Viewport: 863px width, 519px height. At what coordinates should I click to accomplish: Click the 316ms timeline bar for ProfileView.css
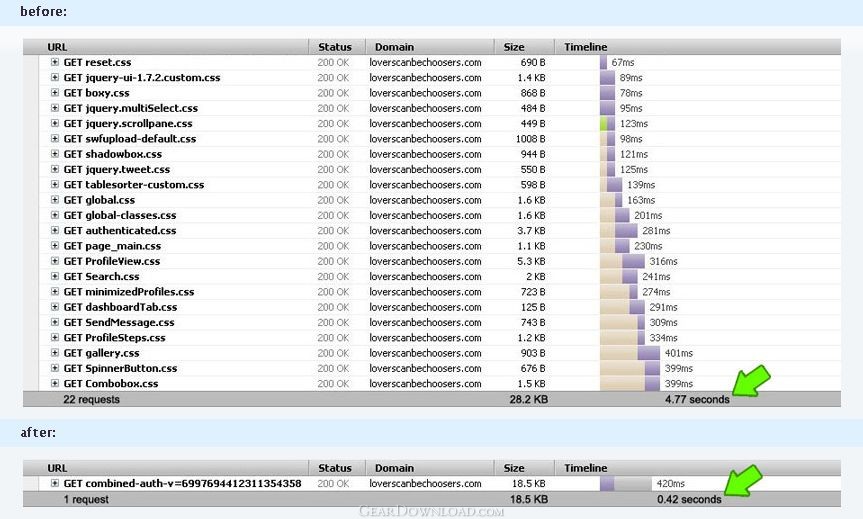(x=622, y=261)
